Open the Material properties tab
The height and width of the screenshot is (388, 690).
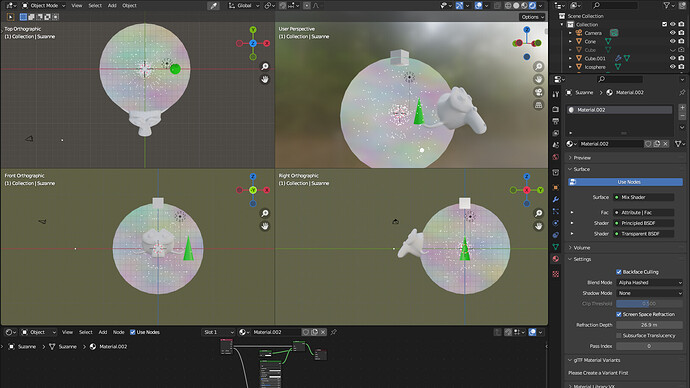click(x=556, y=259)
